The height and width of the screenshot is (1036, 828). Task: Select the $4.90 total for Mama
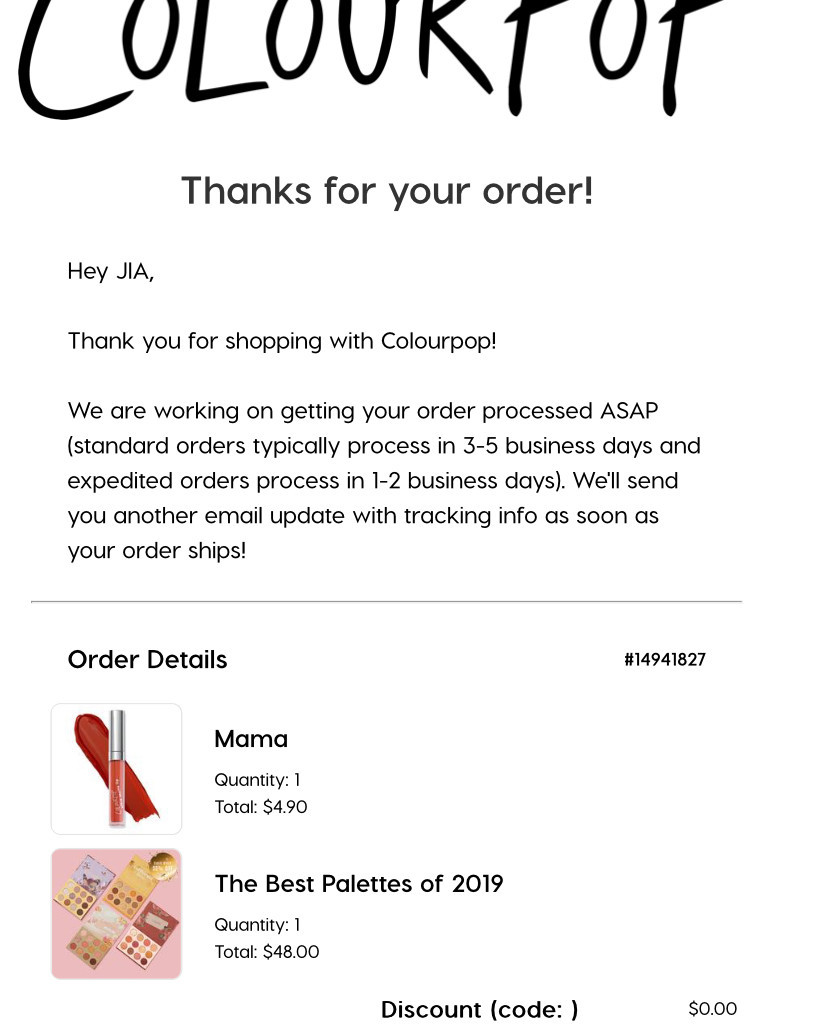click(285, 807)
